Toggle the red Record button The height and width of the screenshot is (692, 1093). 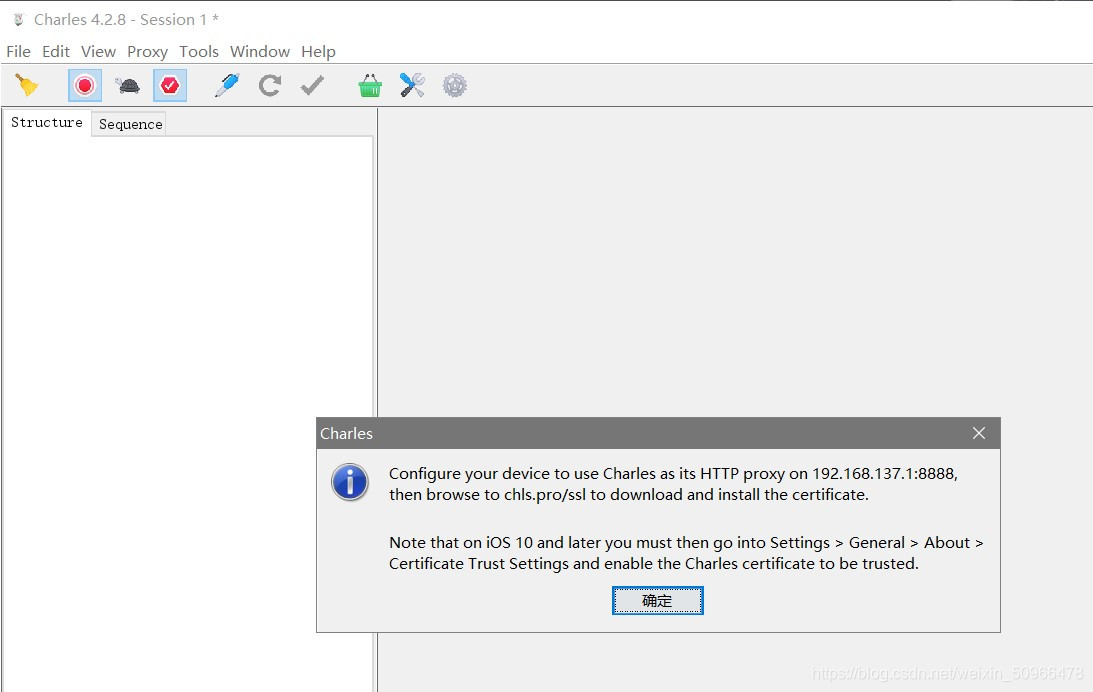[85, 86]
